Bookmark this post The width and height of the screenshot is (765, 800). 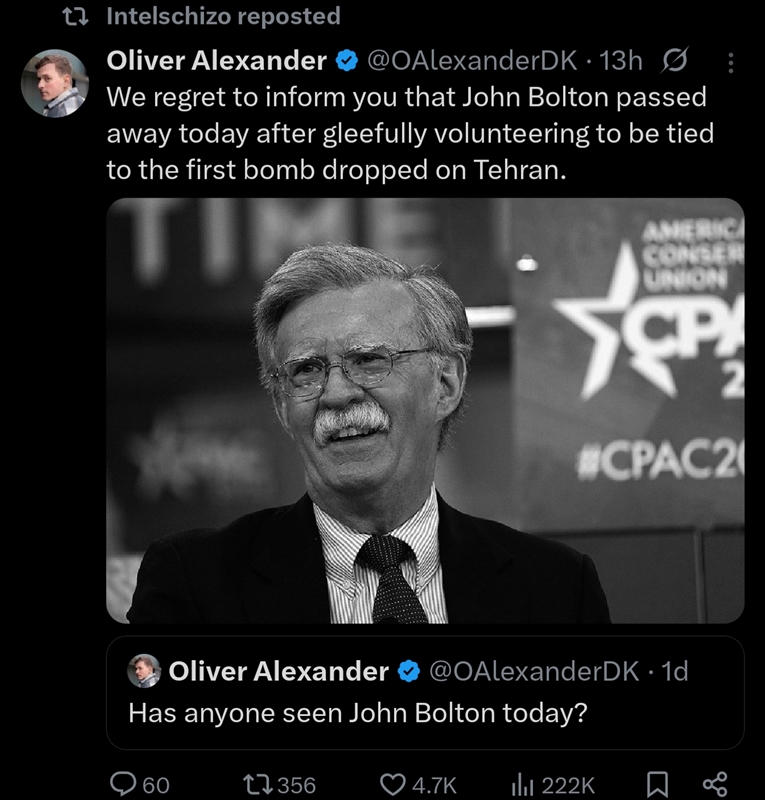[656, 785]
